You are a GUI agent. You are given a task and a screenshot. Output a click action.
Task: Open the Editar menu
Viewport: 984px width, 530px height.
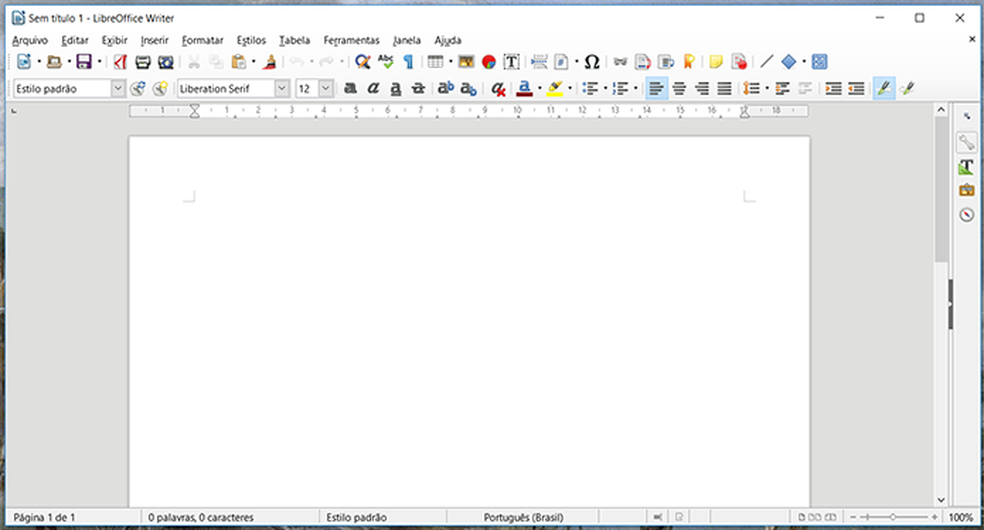[x=75, y=40]
